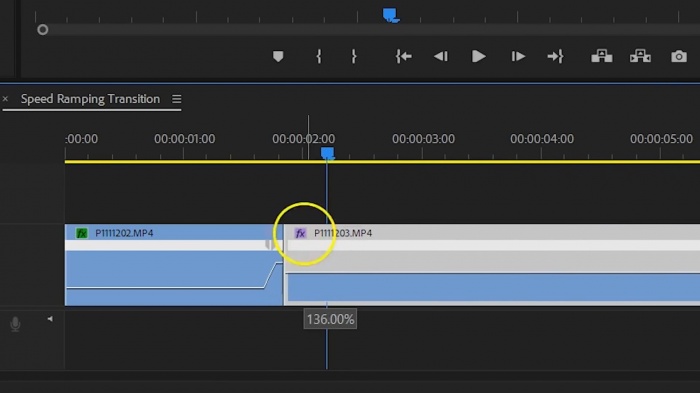The height and width of the screenshot is (393, 700).
Task: Start playback with the Play button
Action: (x=479, y=57)
